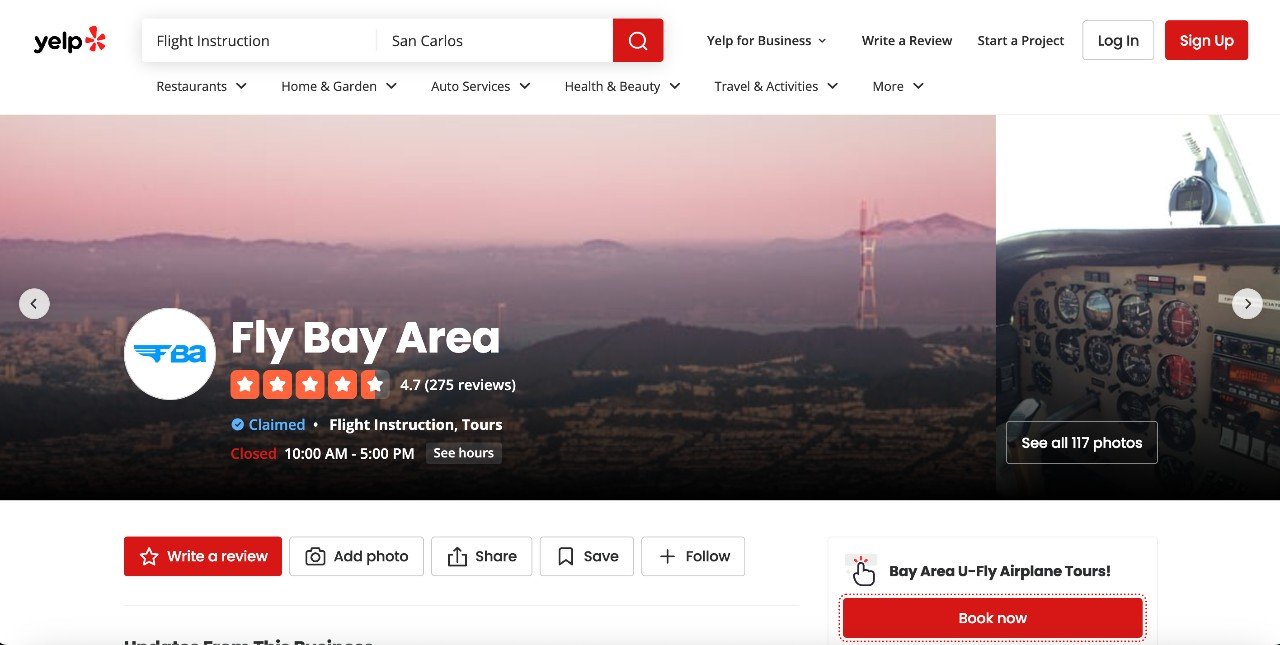1280x645 pixels.
Task: Click the red search magnifier button
Action: (x=638, y=41)
